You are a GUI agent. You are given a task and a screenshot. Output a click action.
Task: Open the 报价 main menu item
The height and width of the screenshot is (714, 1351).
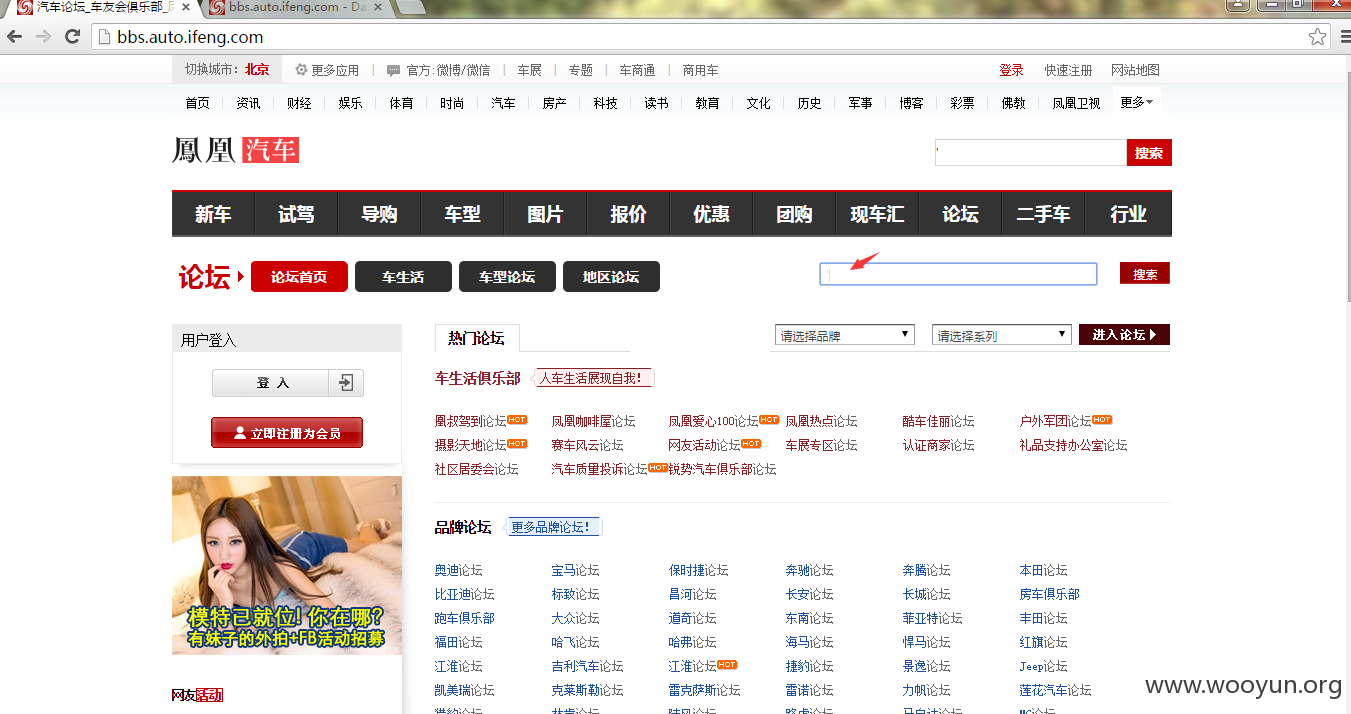coord(628,214)
